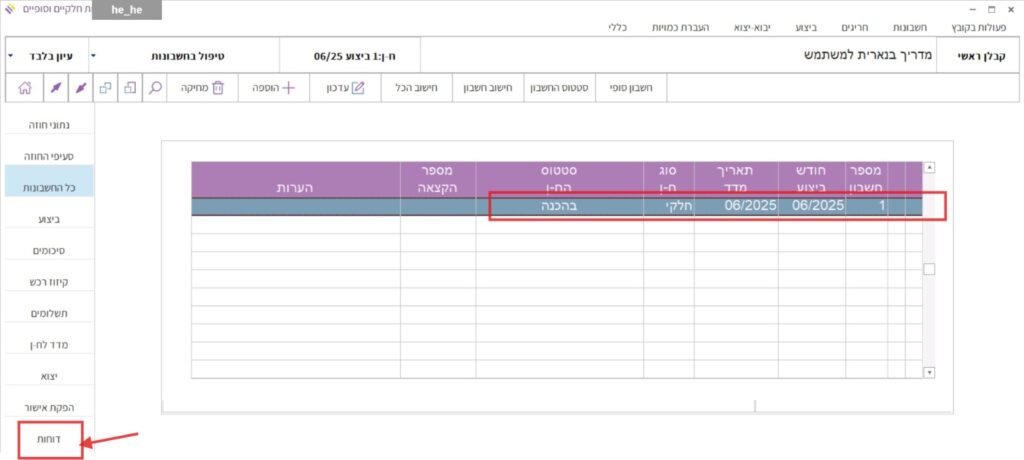Screen dimensions: 1024x460
Task: Click the left pin icon beside home
Action: (x=54, y=88)
